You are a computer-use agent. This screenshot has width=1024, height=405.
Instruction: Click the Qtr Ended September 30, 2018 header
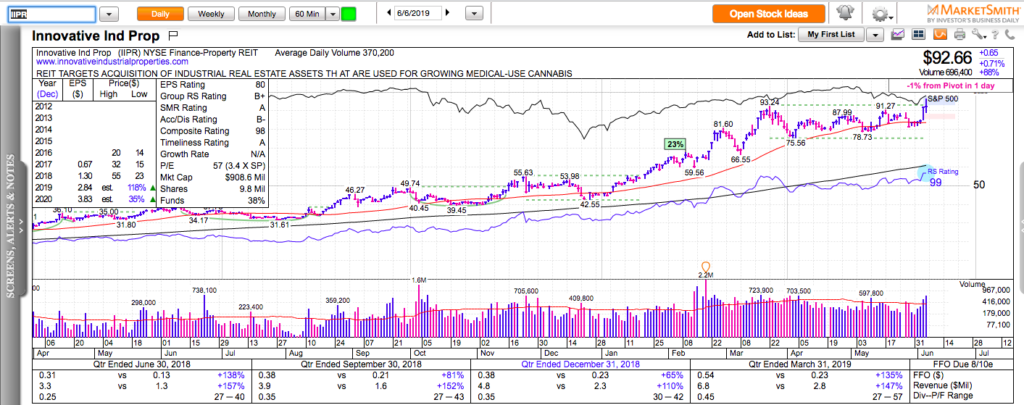pyautogui.click(x=359, y=364)
